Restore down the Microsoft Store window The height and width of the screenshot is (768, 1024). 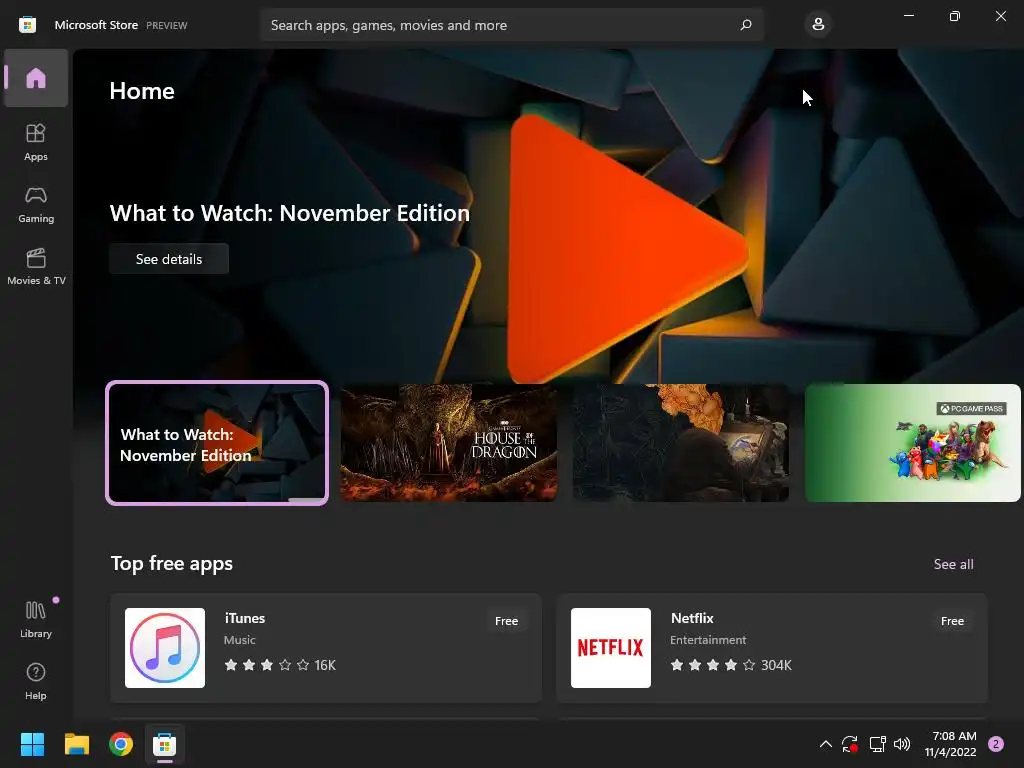pyautogui.click(x=955, y=16)
